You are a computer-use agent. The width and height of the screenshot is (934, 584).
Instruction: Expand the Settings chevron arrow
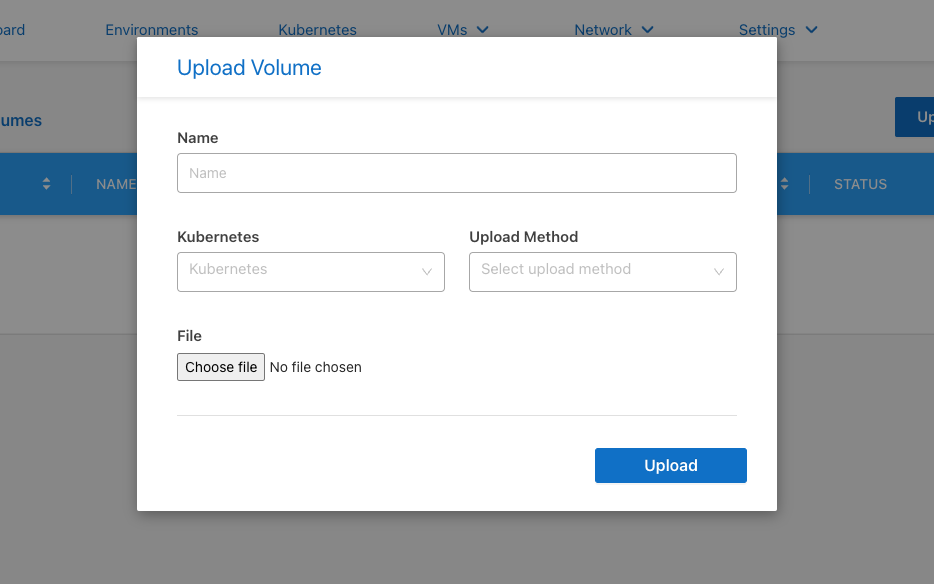pyautogui.click(x=811, y=30)
